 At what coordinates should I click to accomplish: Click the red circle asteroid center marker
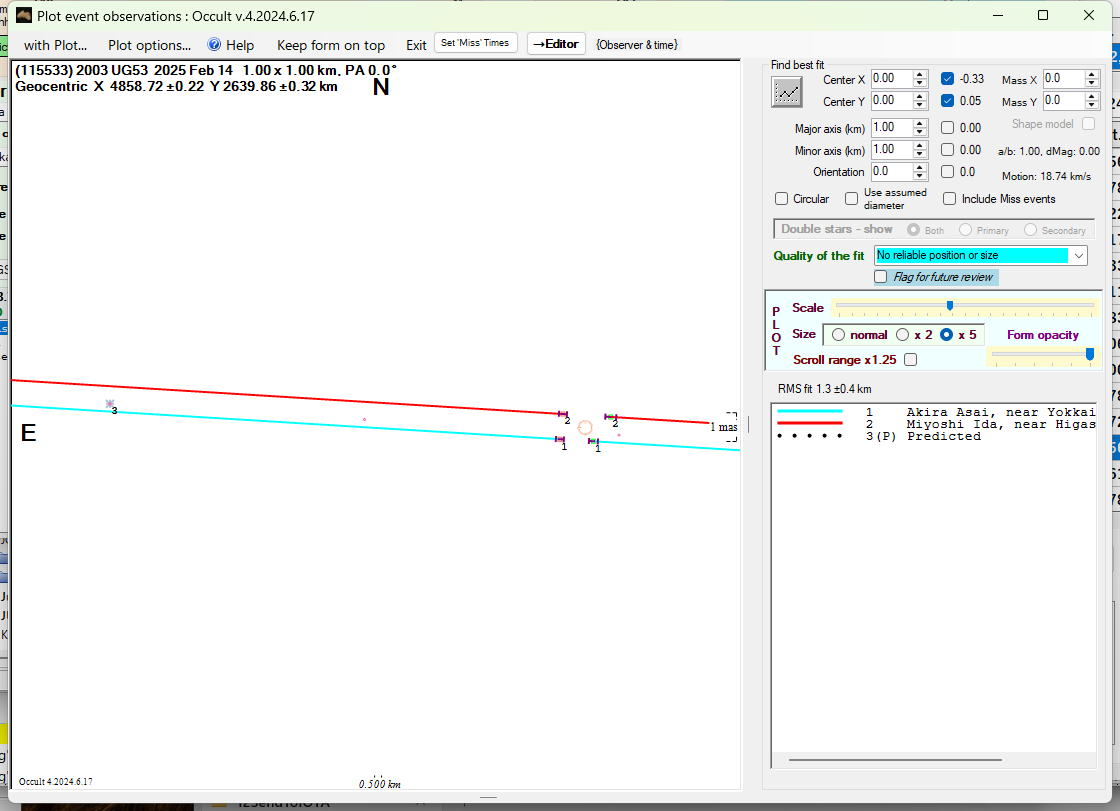[585, 427]
